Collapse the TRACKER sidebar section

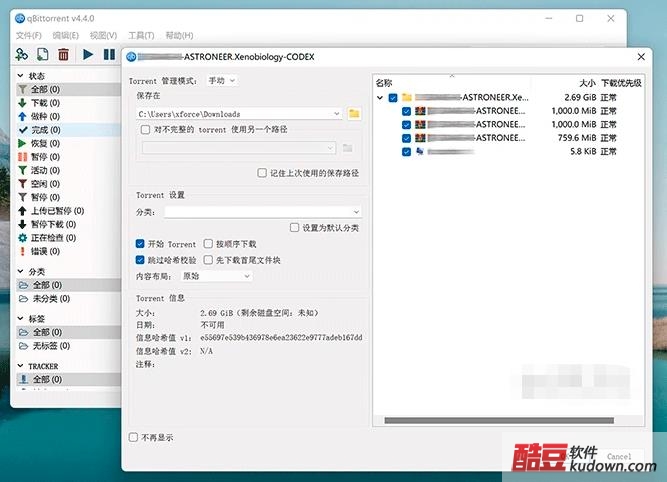click(20, 365)
